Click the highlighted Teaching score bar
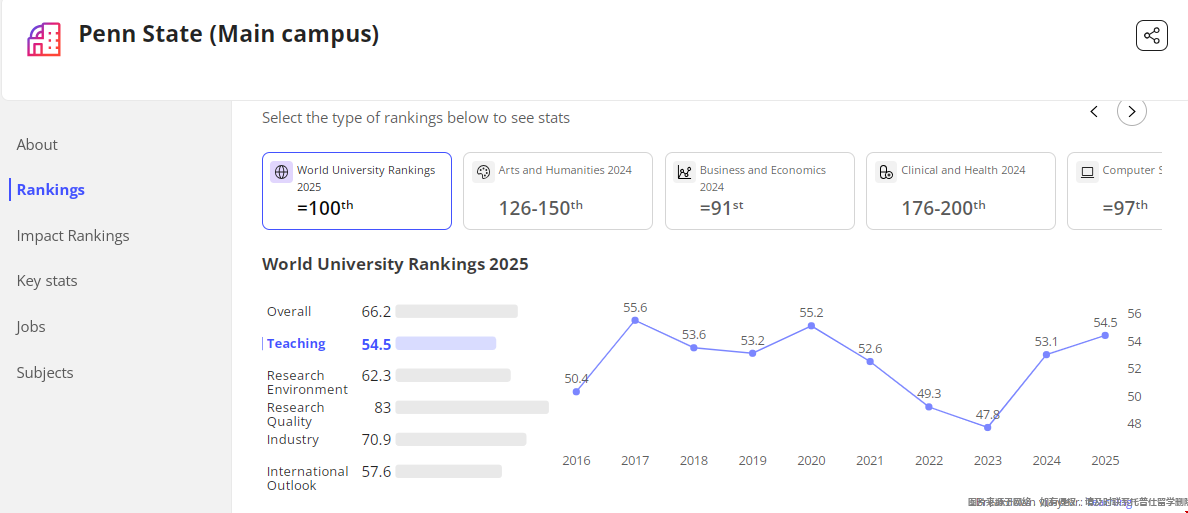Image resolution: width=1188 pixels, height=513 pixels. point(446,343)
